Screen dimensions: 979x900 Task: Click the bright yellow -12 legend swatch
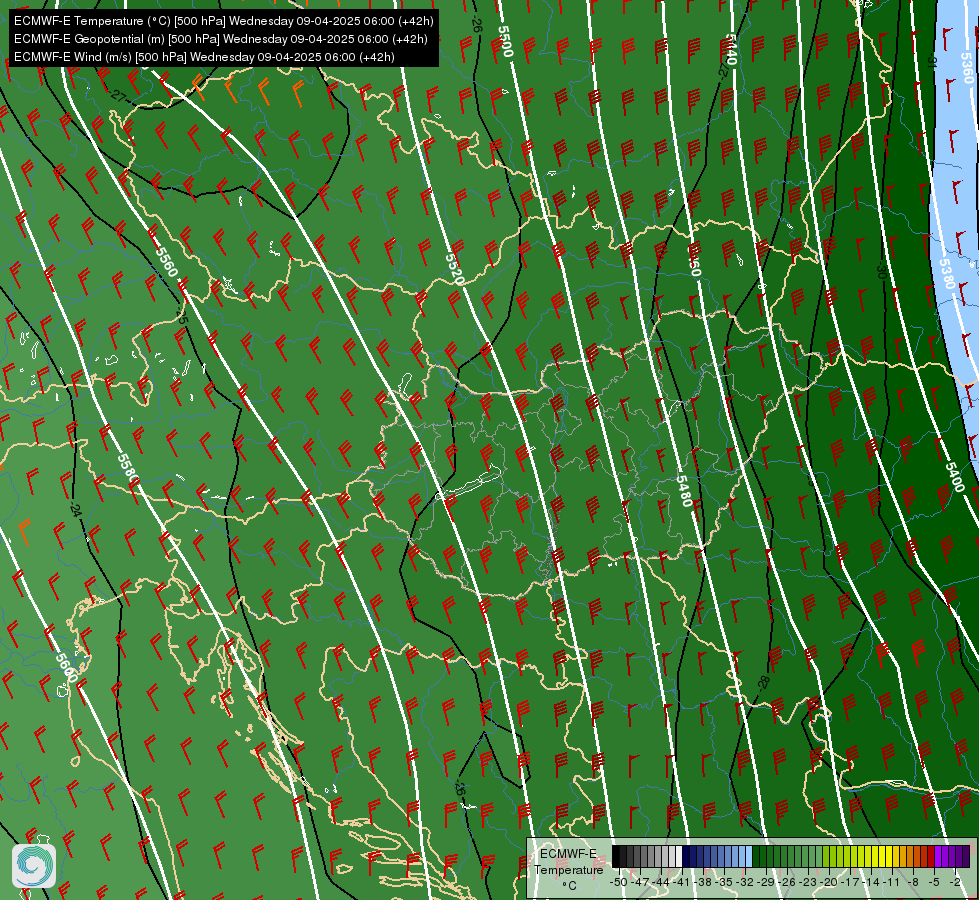coord(889,856)
